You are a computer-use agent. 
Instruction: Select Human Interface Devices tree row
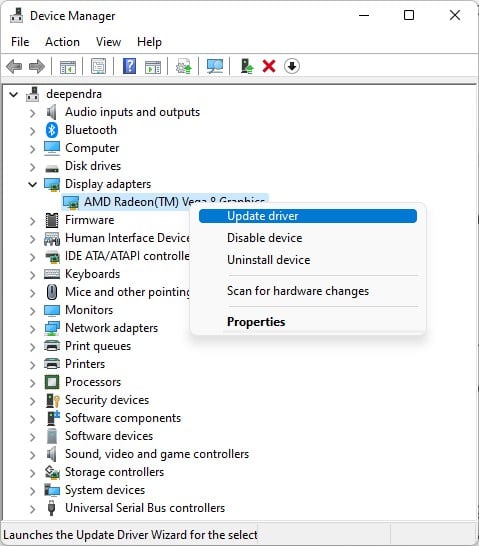click(127, 238)
